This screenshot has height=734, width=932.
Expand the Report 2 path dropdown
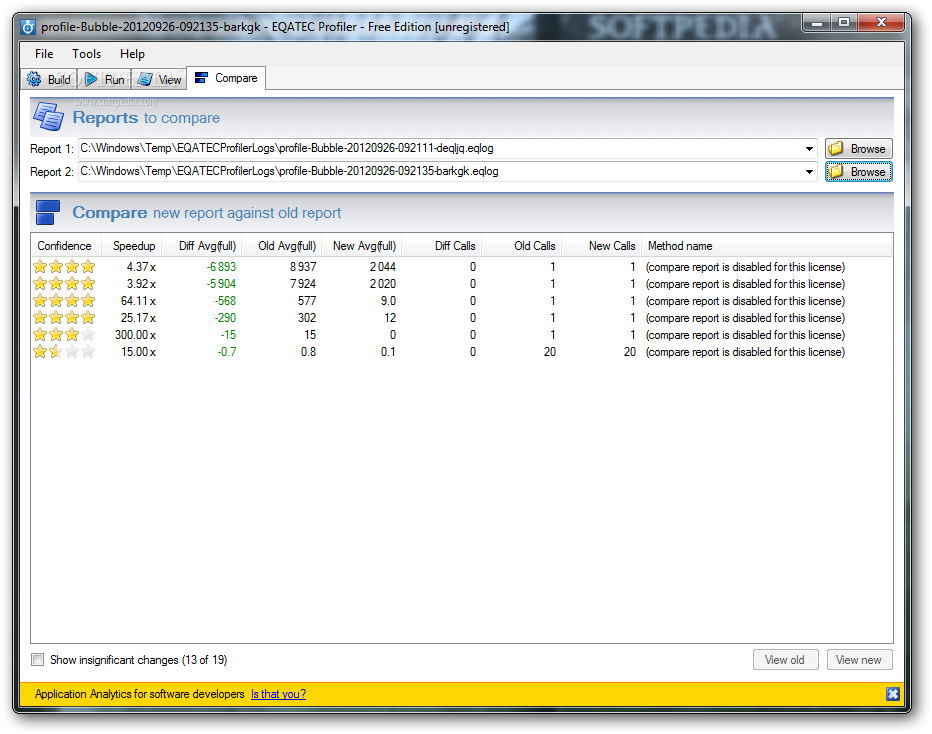click(809, 172)
